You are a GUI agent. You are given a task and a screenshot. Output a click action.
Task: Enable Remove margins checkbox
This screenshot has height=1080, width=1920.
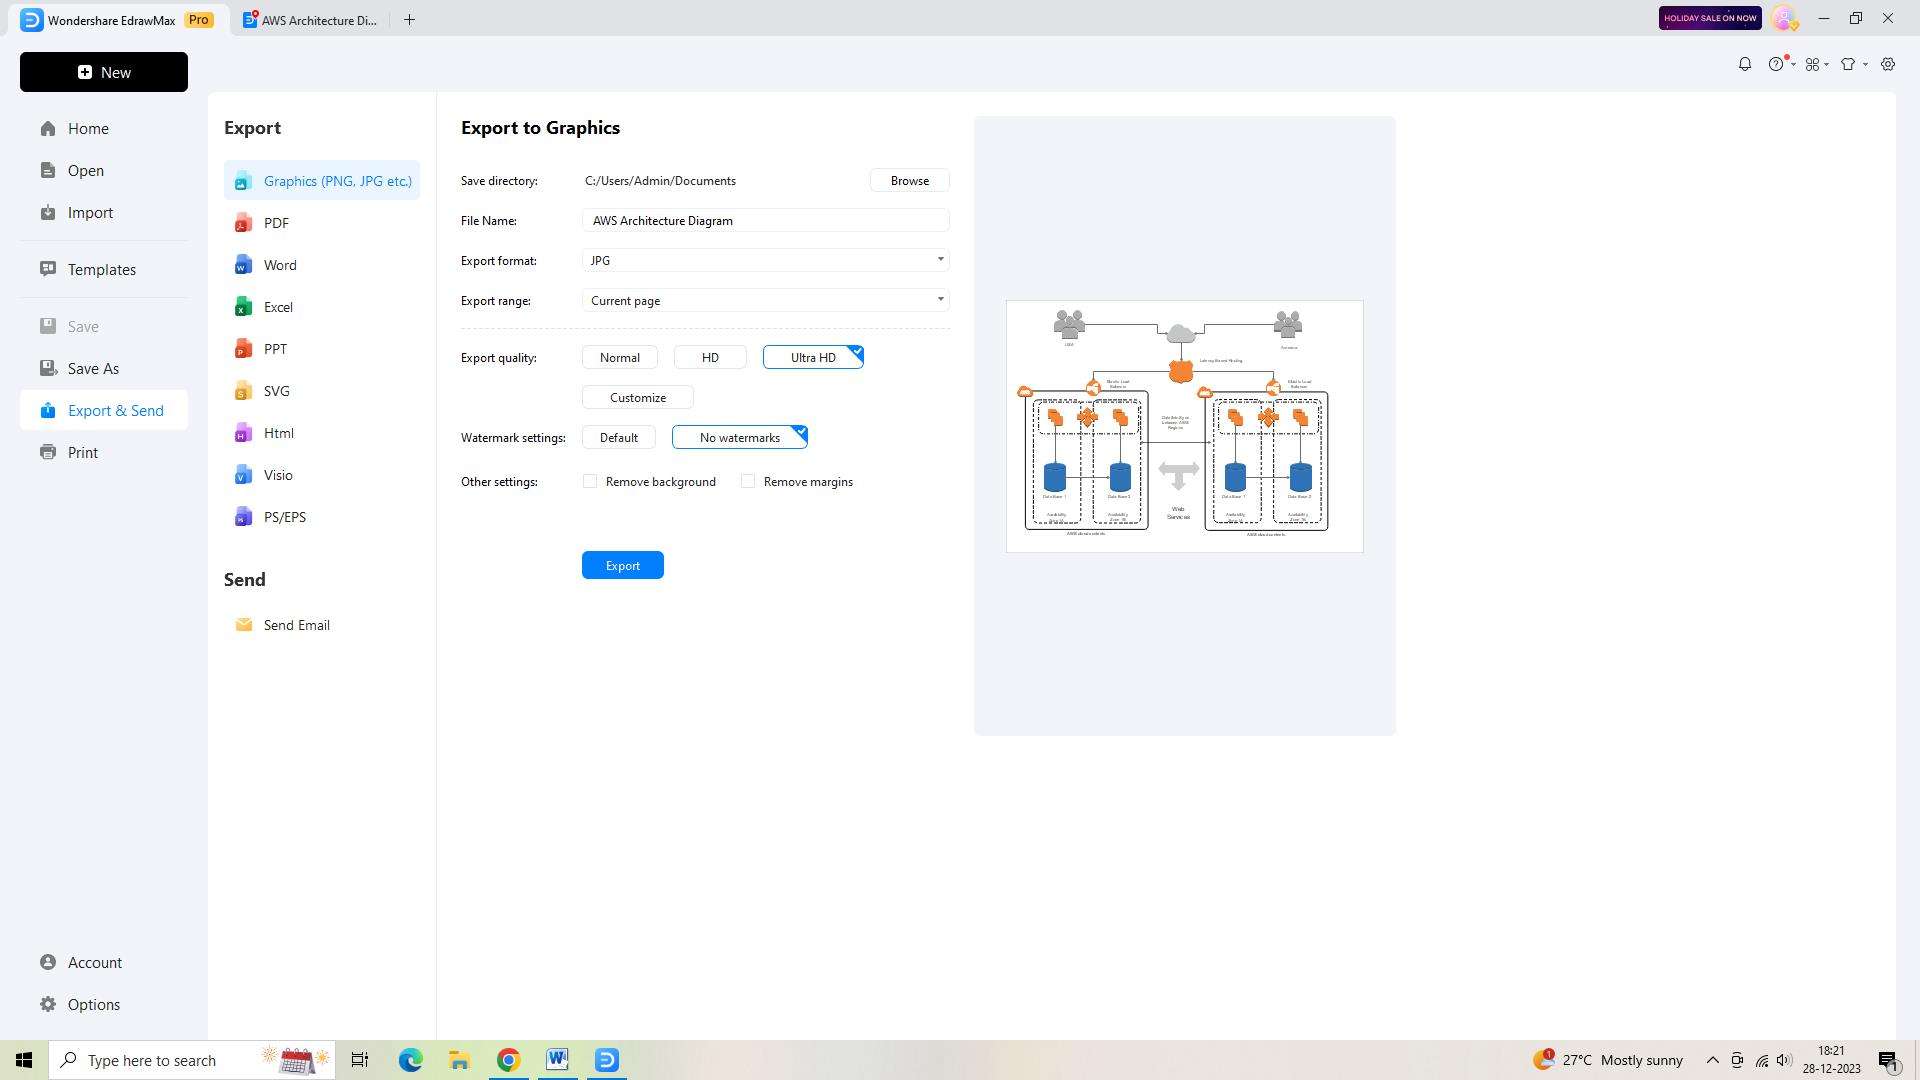pyautogui.click(x=748, y=481)
